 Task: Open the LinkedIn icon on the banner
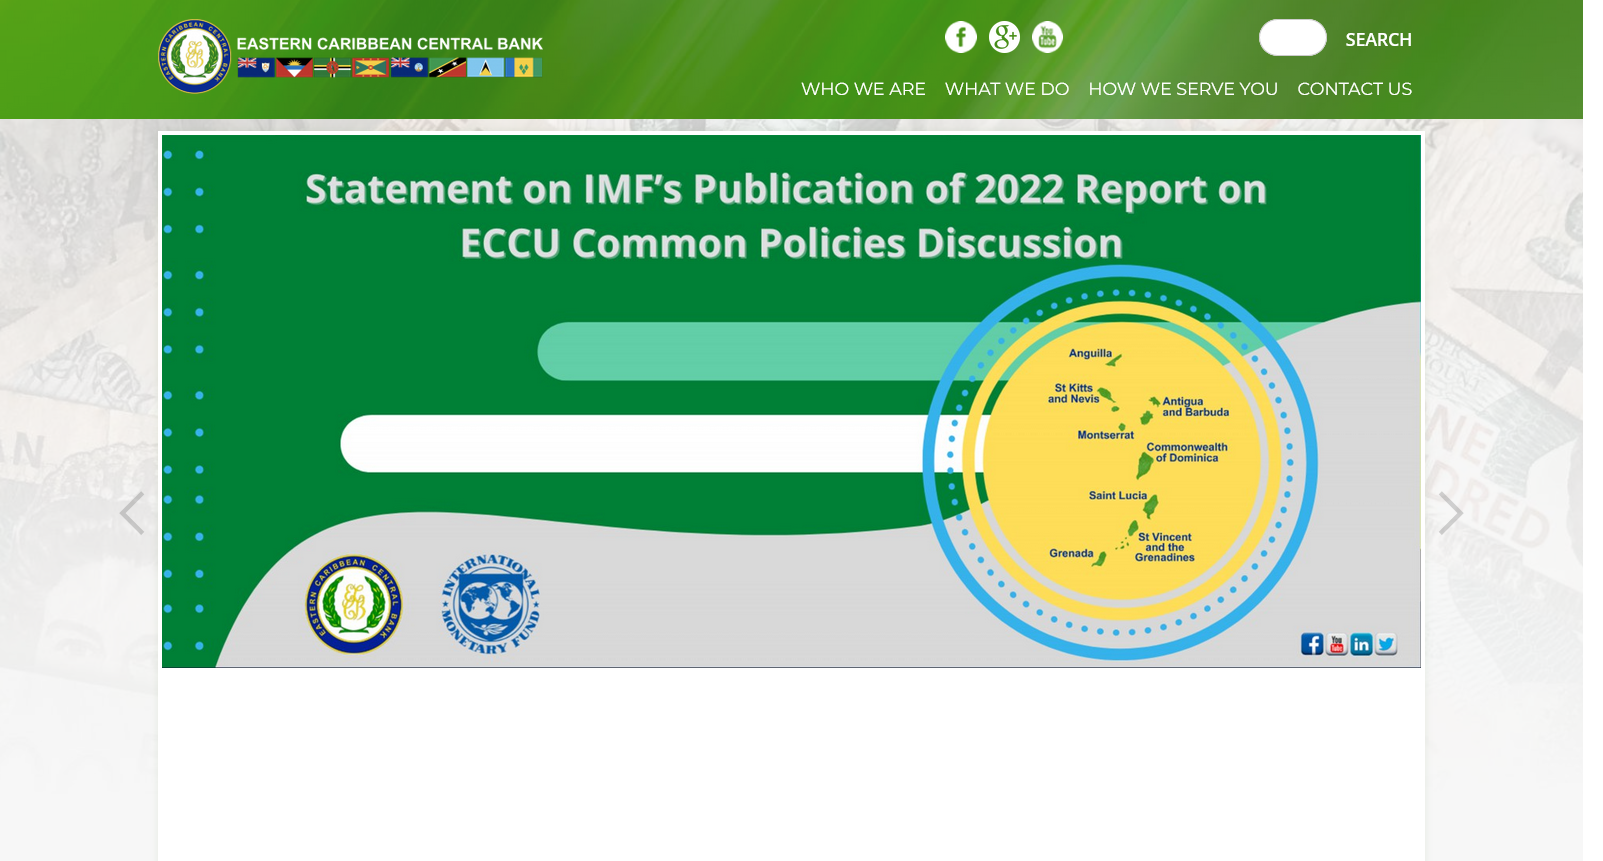click(x=1361, y=644)
